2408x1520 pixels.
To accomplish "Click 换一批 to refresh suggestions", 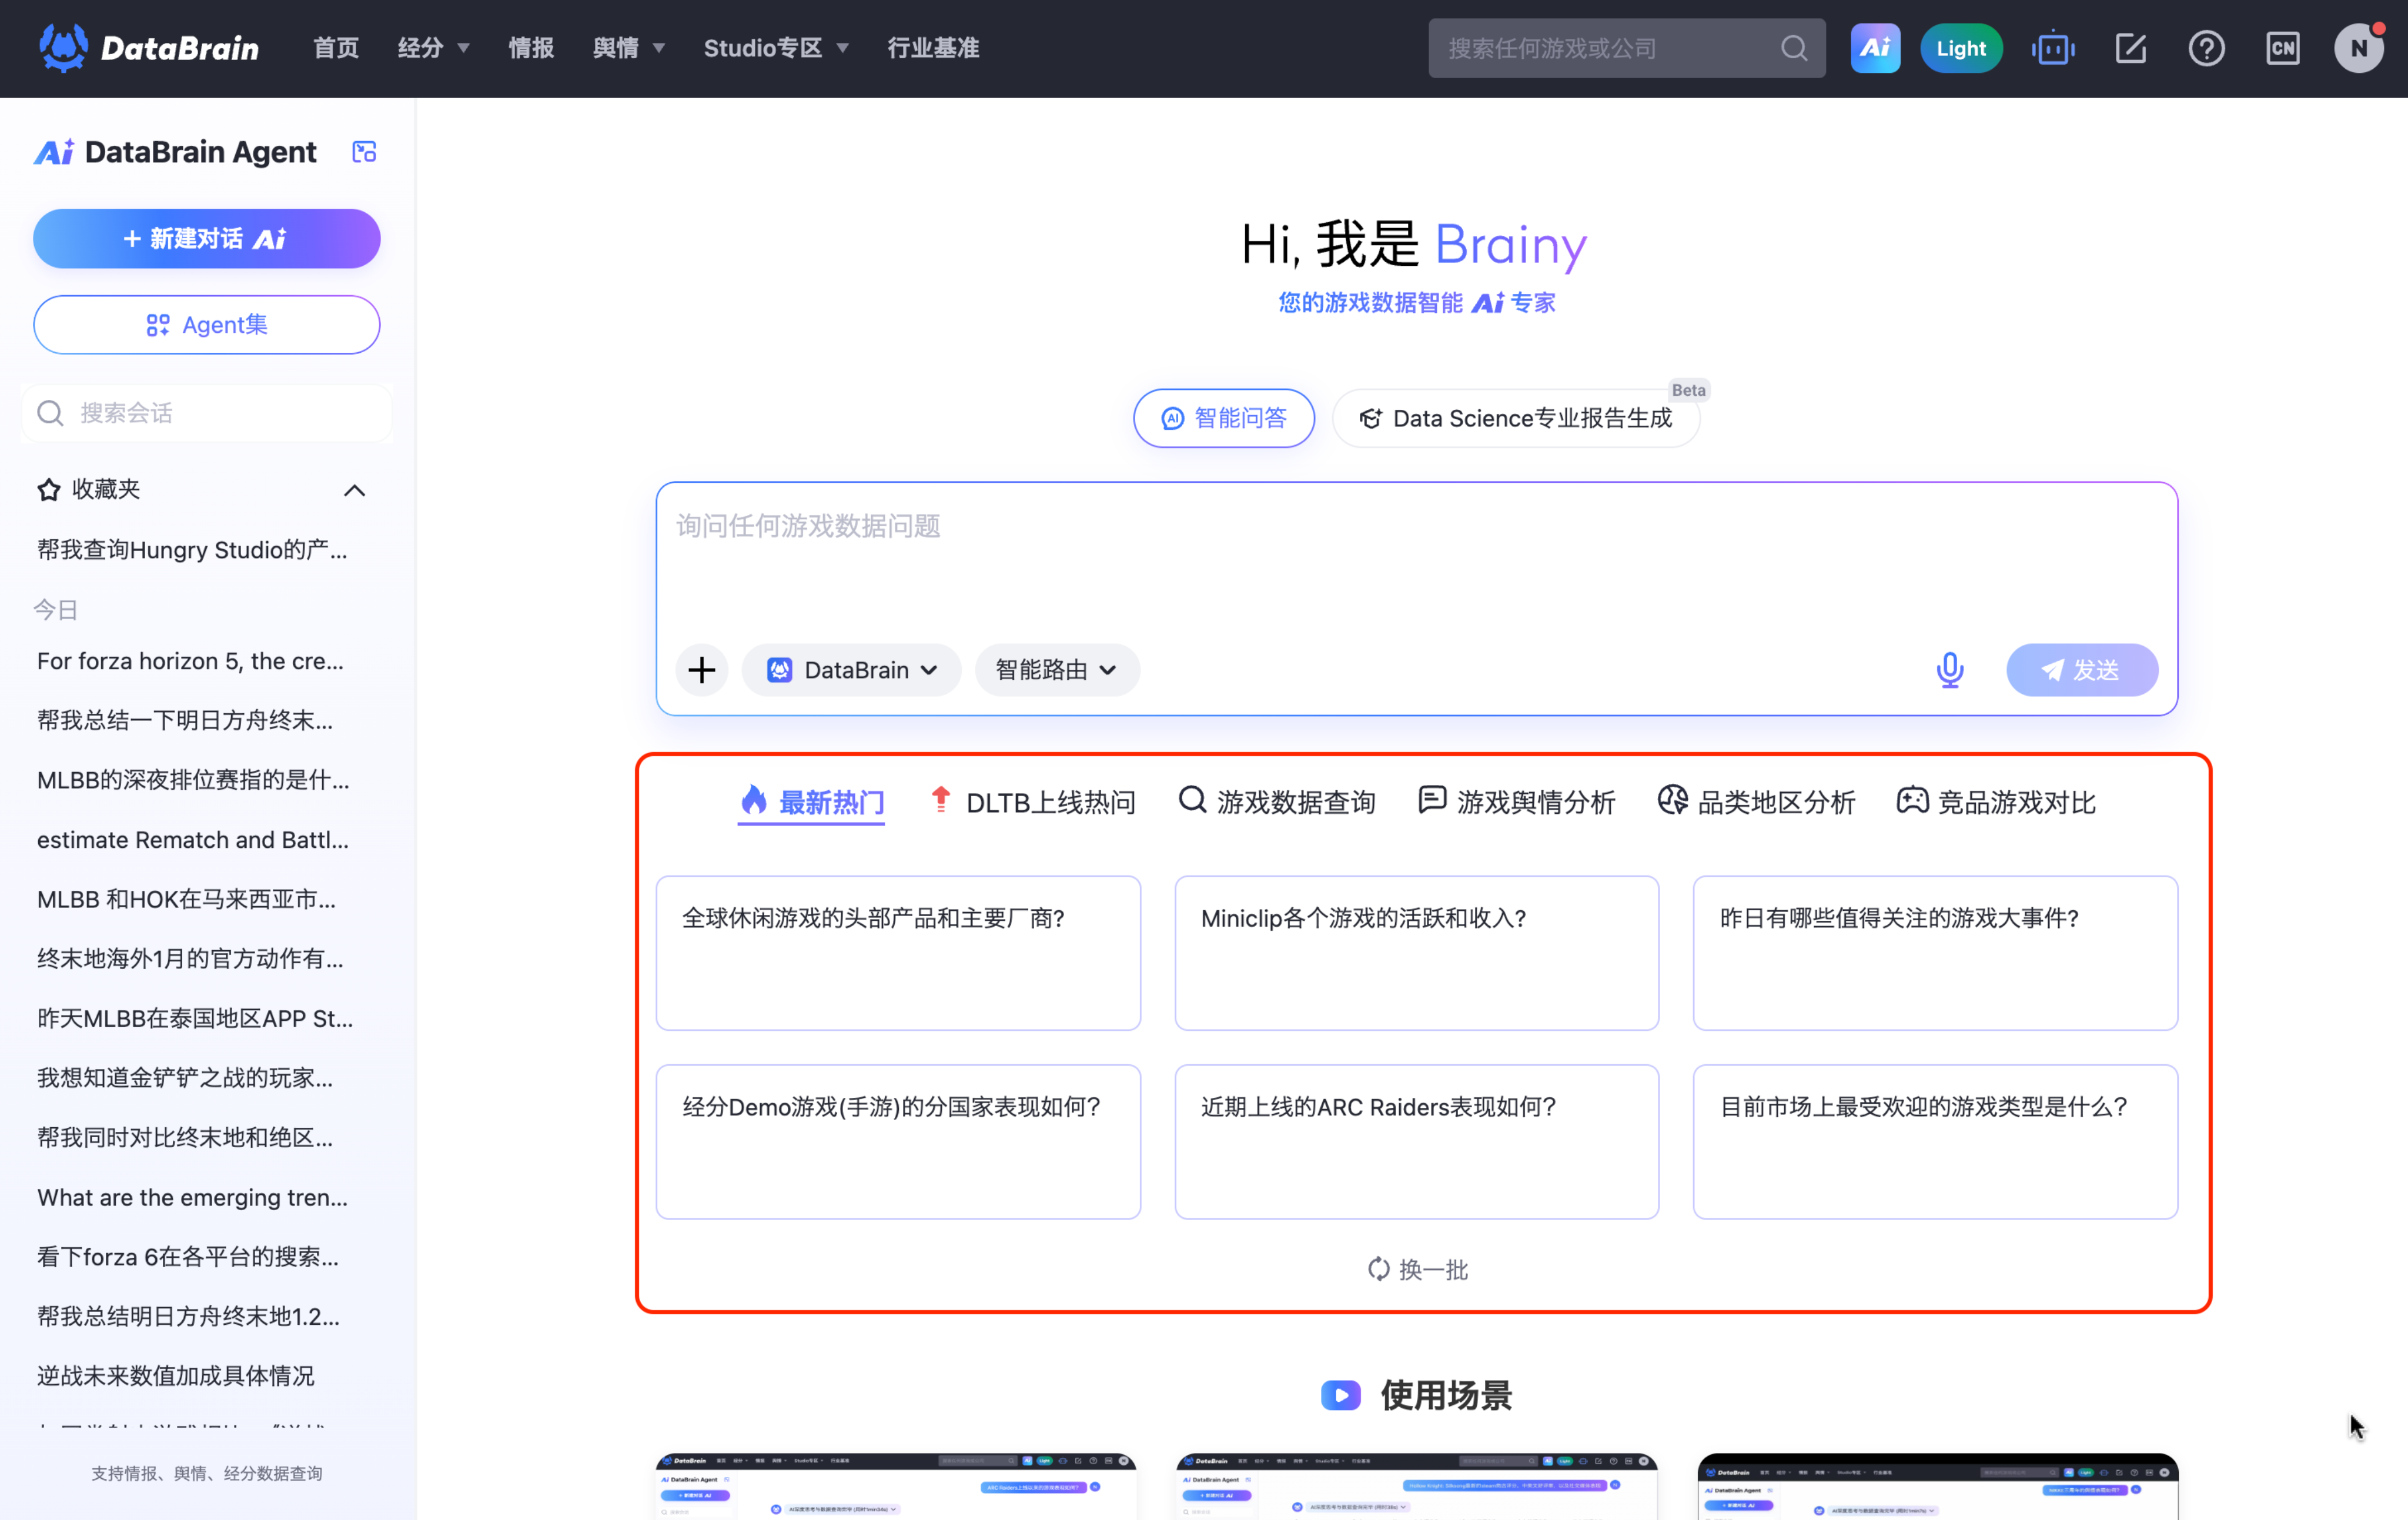I will pyautogui.click(x=1417, y=1269).
